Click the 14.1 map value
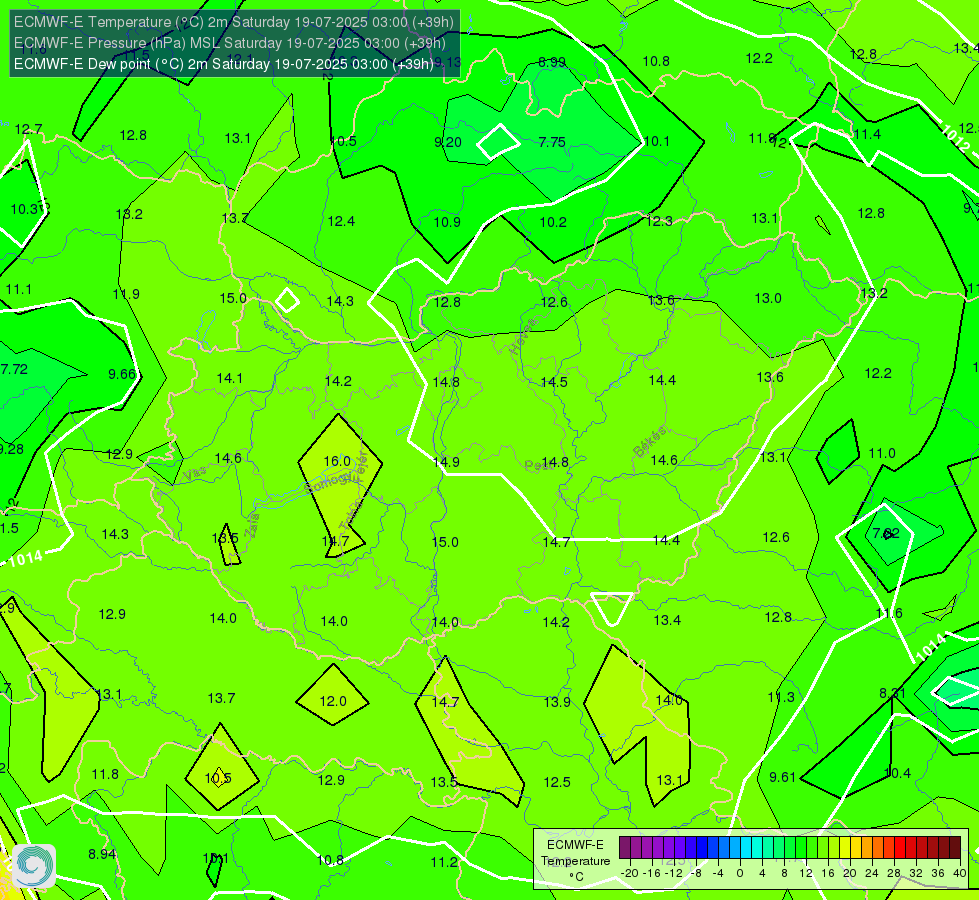Screen dimensions: 979x900 (229, 378)
